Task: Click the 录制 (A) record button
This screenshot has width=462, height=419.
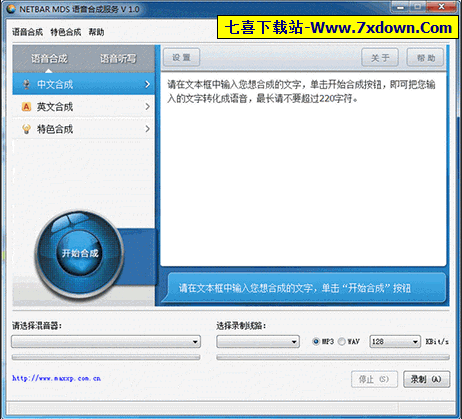Action: pos(426,379)
